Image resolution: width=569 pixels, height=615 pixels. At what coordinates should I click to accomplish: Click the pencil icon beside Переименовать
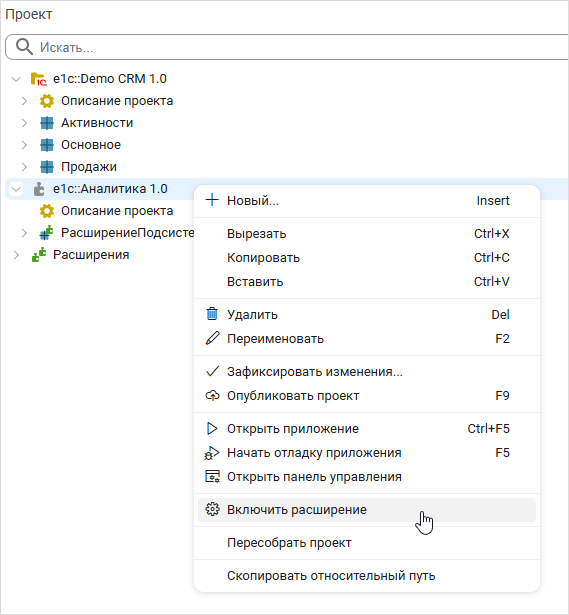pos(212,338)
